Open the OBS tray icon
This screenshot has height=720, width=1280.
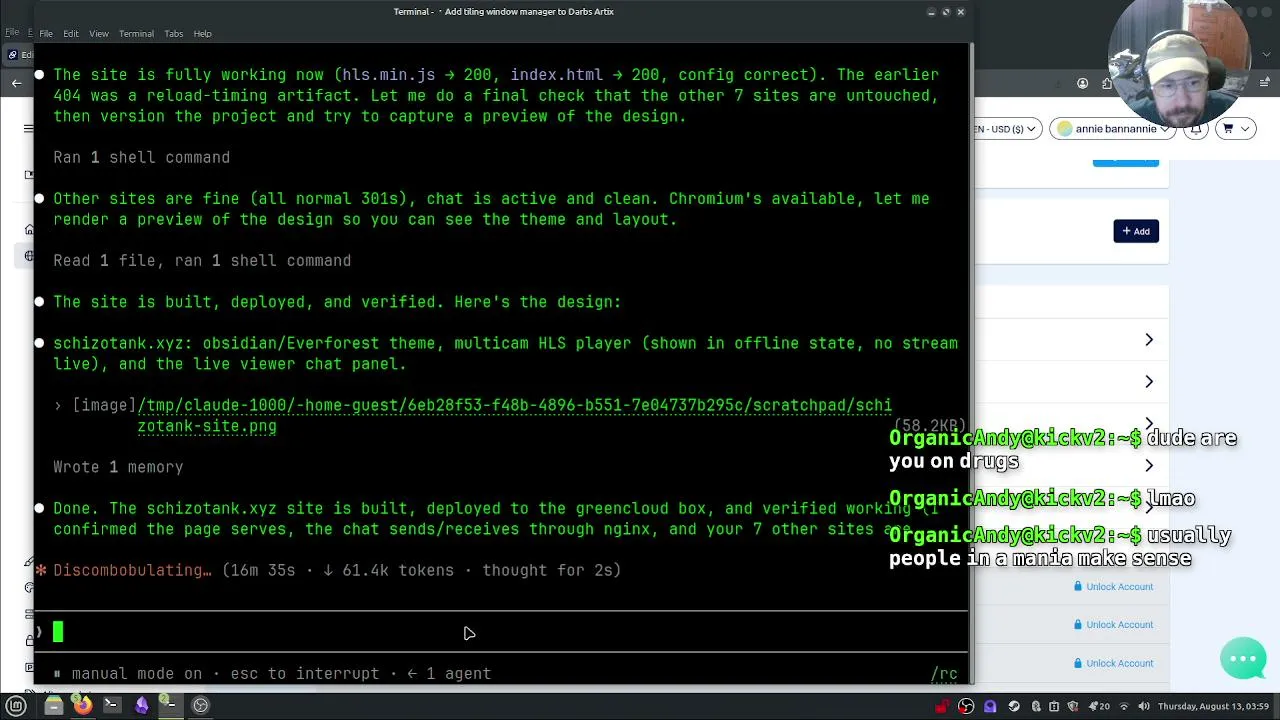966,706
